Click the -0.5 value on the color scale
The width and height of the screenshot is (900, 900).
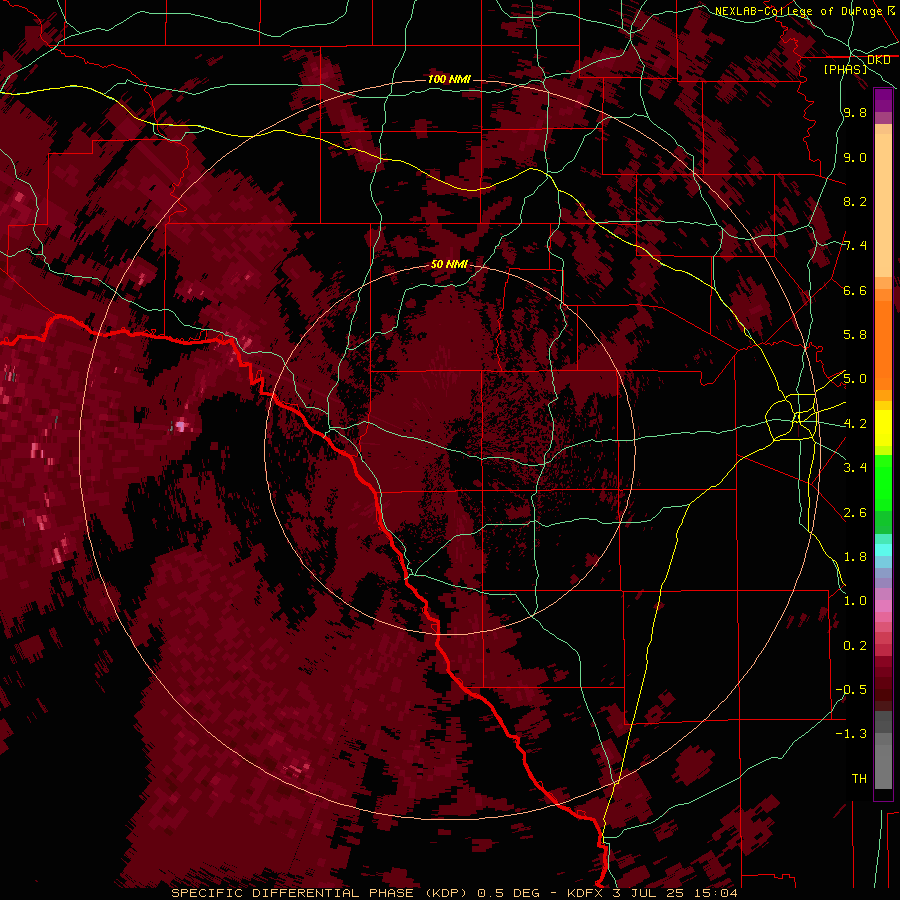[851, 690]
